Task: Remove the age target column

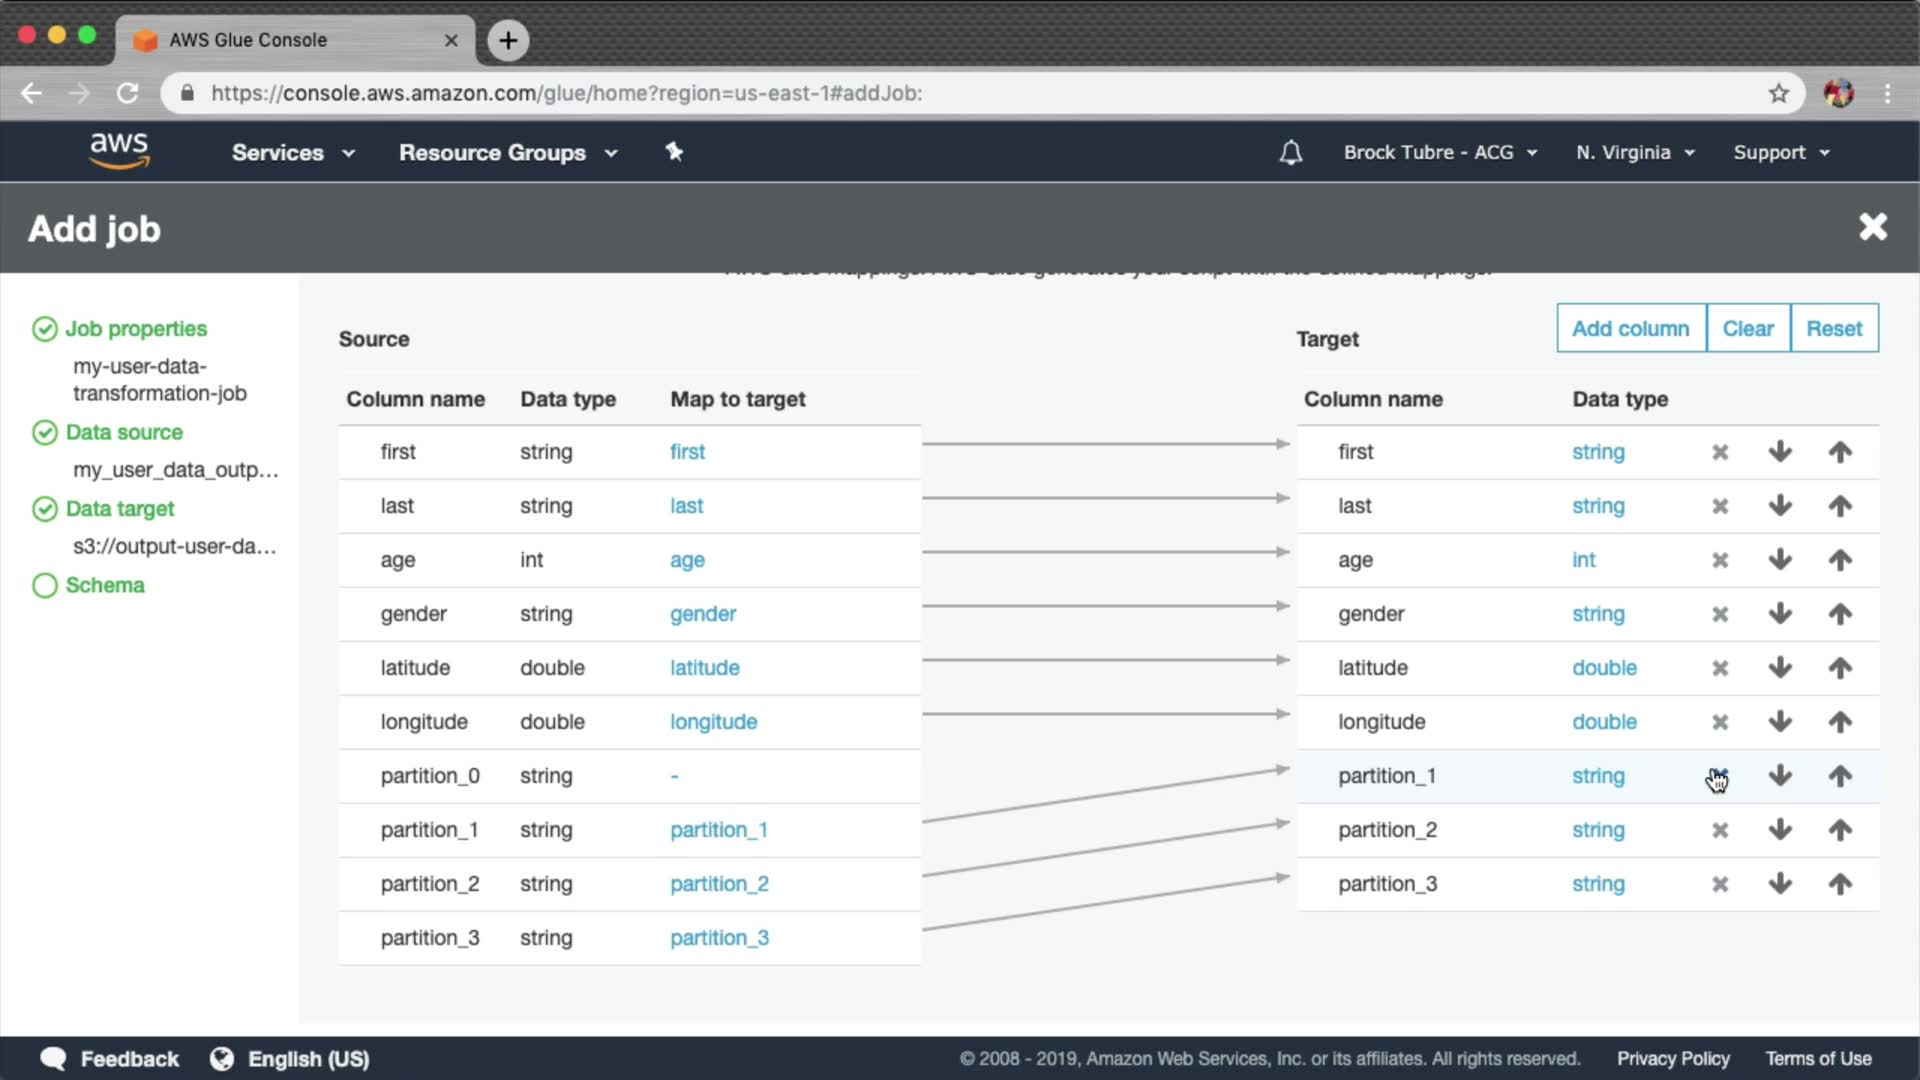Action: pos(1719,560)
